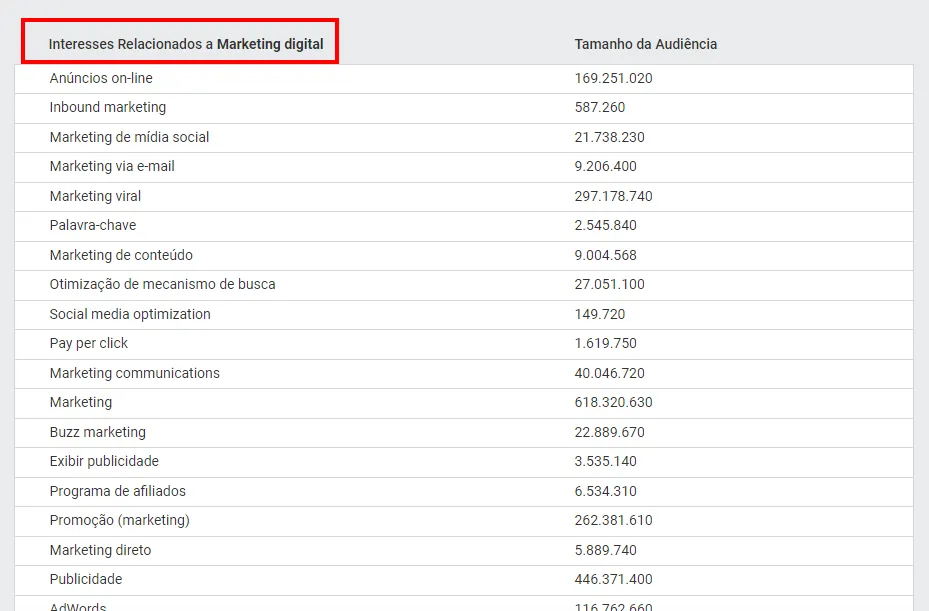Click the Promoção (marketing) row
This screenshot has height=611, width=929.
tap(120, 520)
